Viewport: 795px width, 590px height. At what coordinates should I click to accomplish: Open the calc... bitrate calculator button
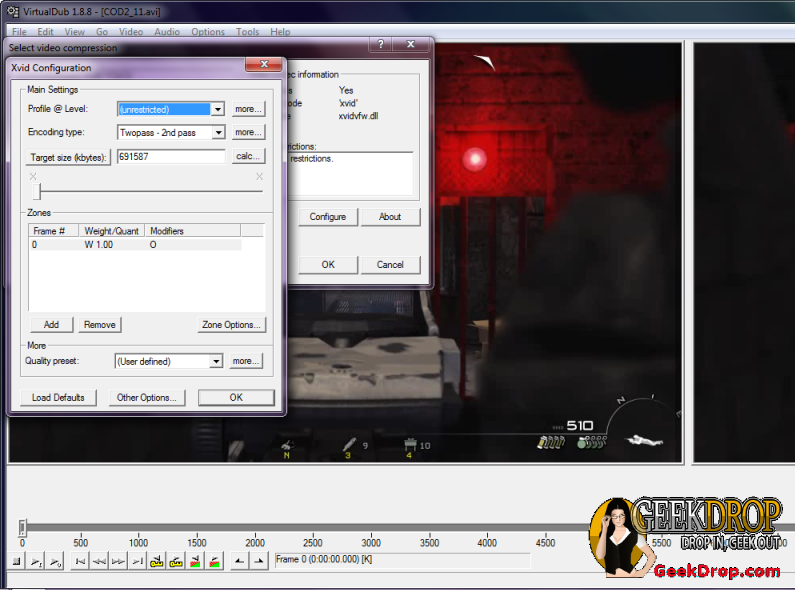247,156
